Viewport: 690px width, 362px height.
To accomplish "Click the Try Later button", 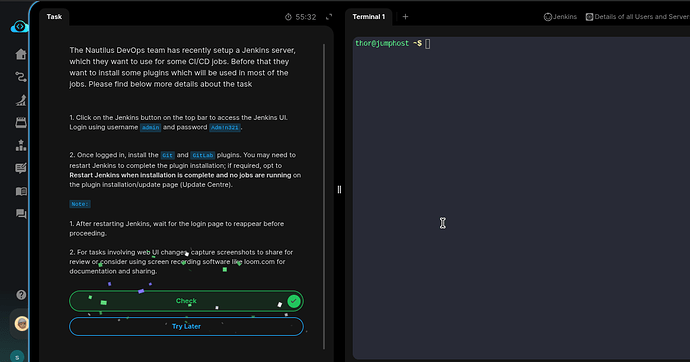I will [x=186, y=326].
